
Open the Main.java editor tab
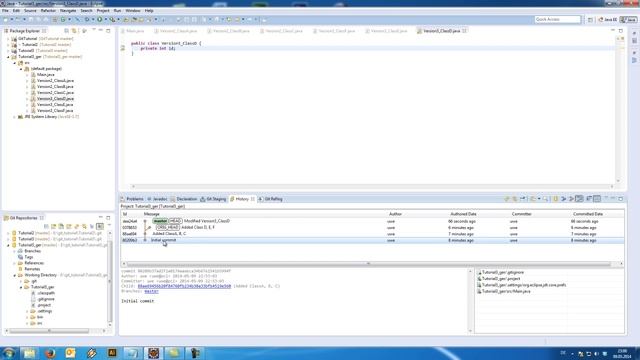(x=133, y=31)
